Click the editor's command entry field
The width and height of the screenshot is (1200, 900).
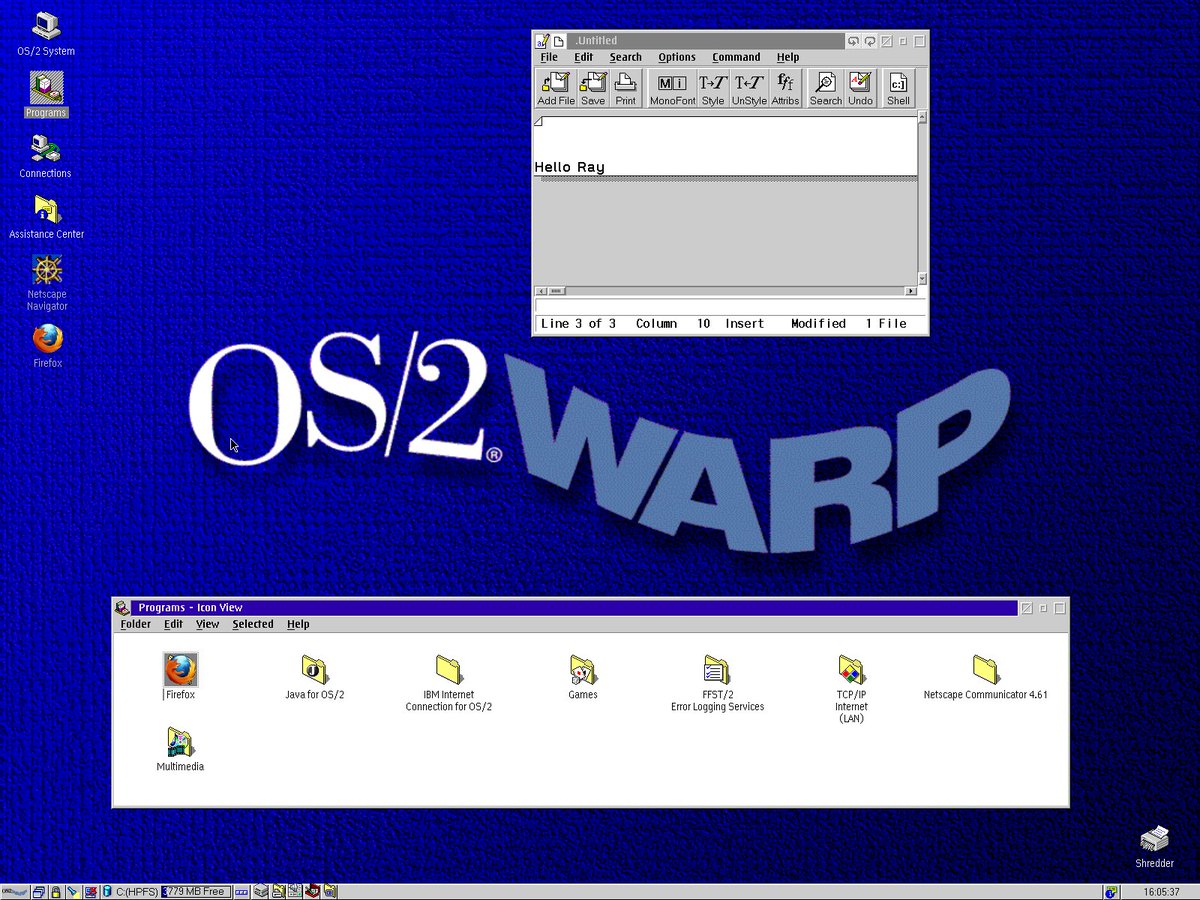tap(730, 306)
